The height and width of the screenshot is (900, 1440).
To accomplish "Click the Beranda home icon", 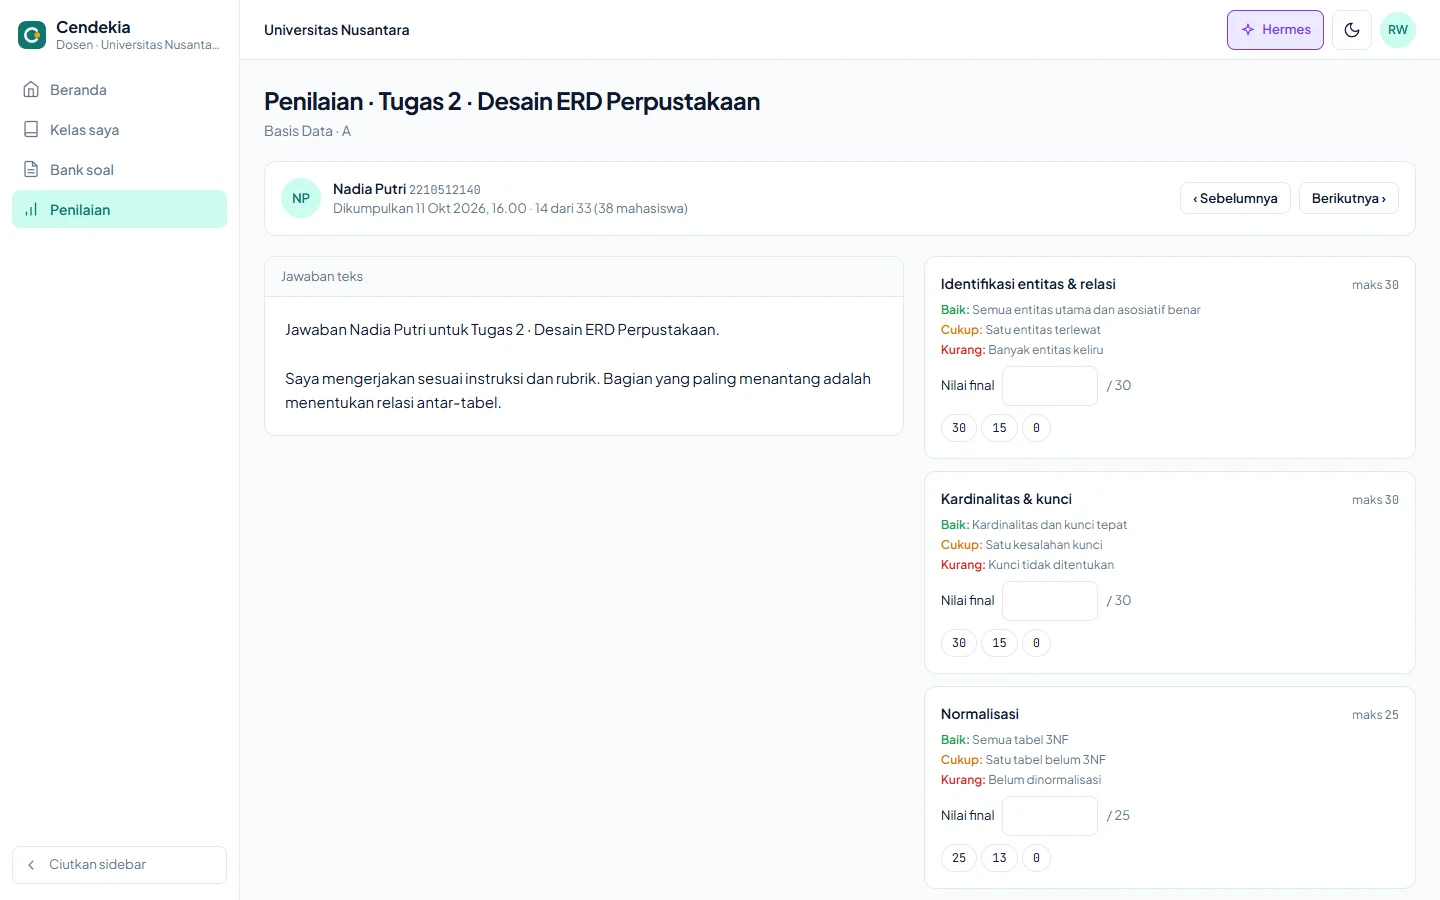I will (31, 90).
